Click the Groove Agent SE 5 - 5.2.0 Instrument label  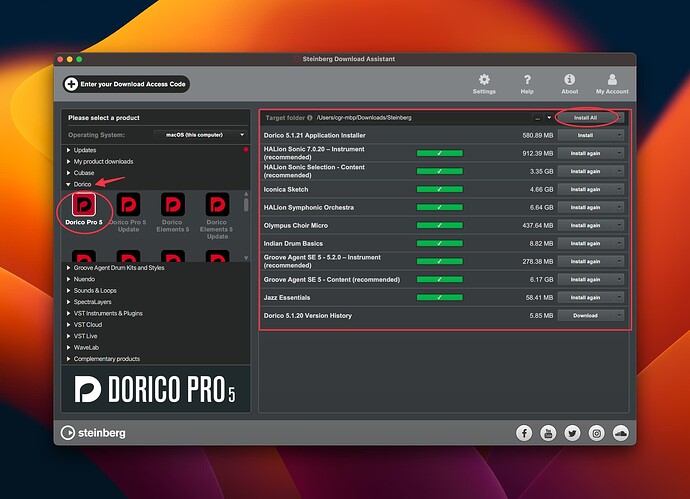322,261
